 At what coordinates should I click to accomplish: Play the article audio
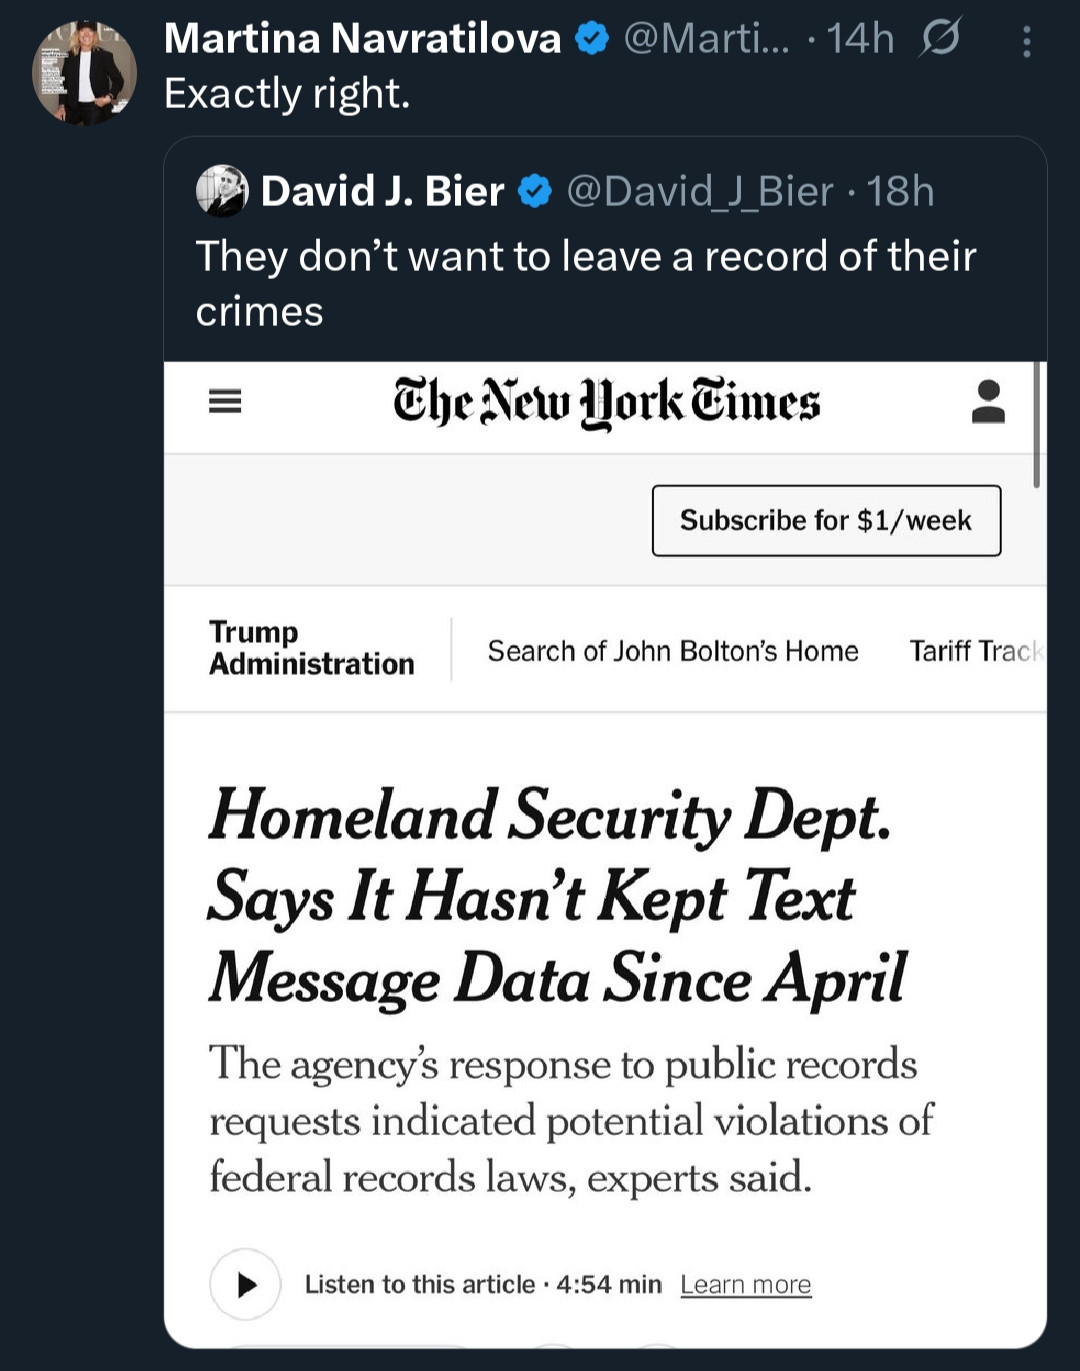pos(245,1284)
